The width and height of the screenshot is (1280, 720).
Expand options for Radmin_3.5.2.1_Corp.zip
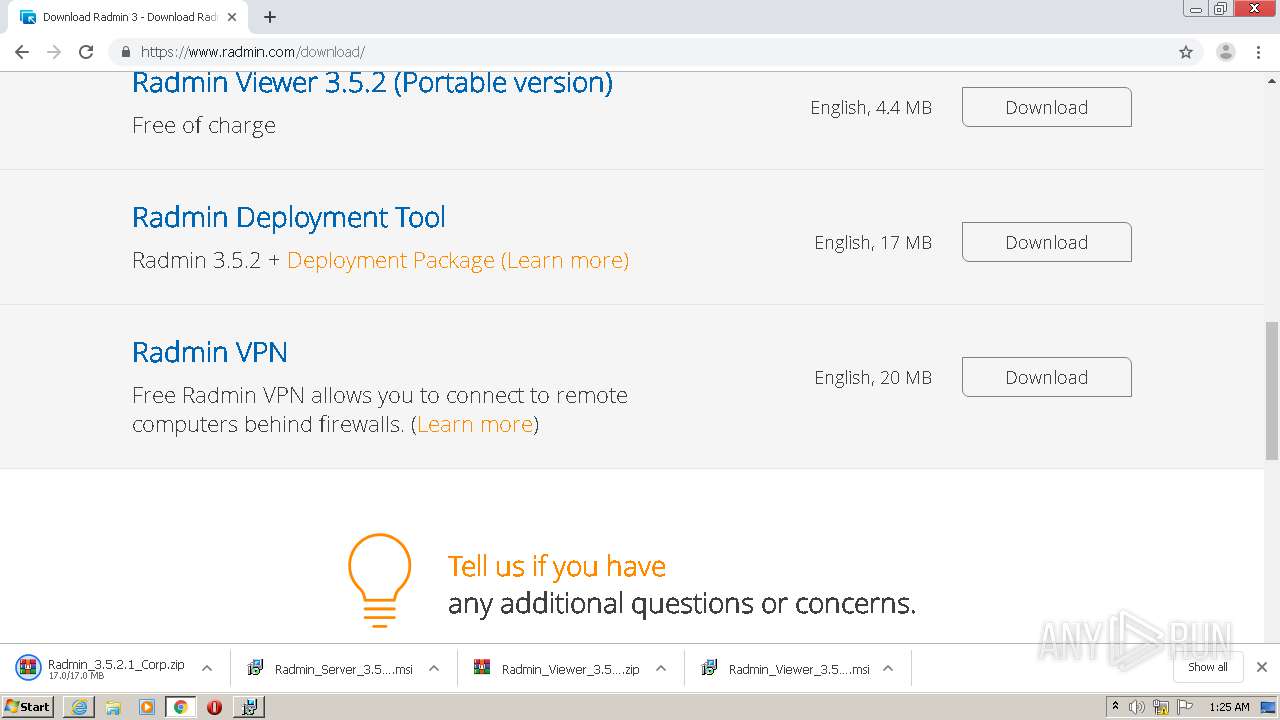207,668
